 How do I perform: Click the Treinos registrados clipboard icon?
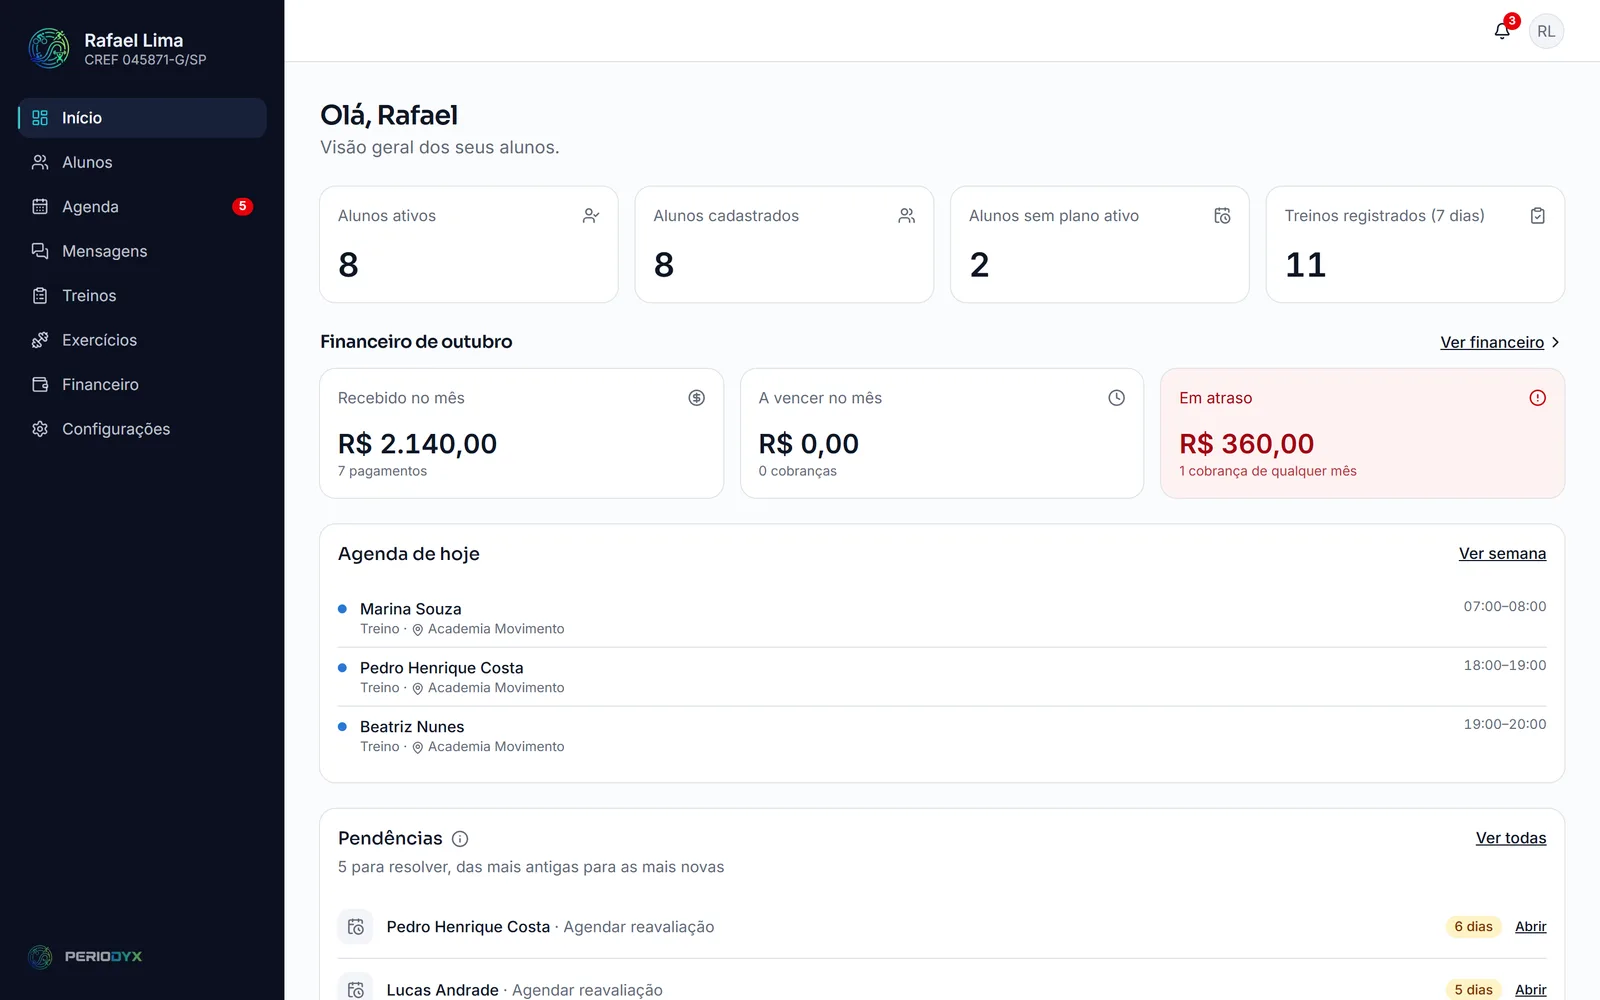click(x=1538, y=216)
